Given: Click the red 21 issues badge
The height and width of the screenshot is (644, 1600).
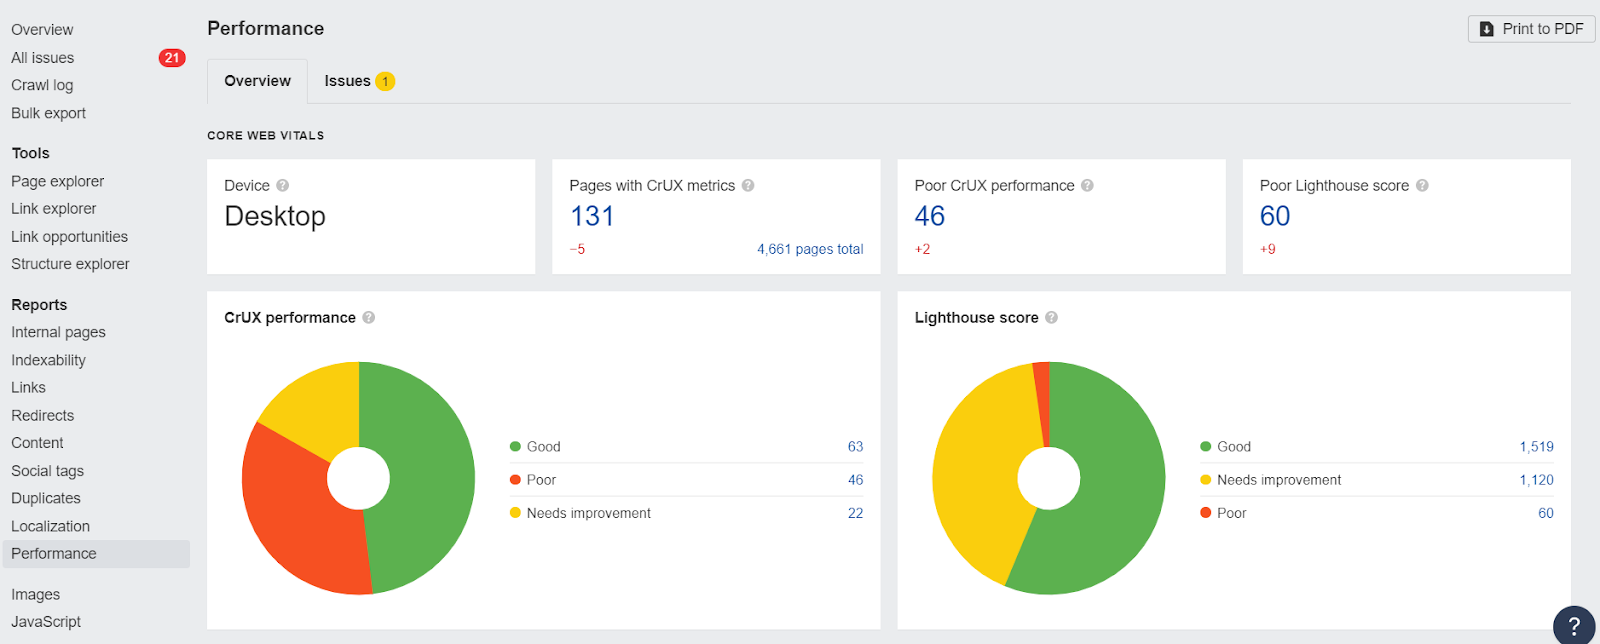Looking at the screenshot, I should (x=172, y=58).
